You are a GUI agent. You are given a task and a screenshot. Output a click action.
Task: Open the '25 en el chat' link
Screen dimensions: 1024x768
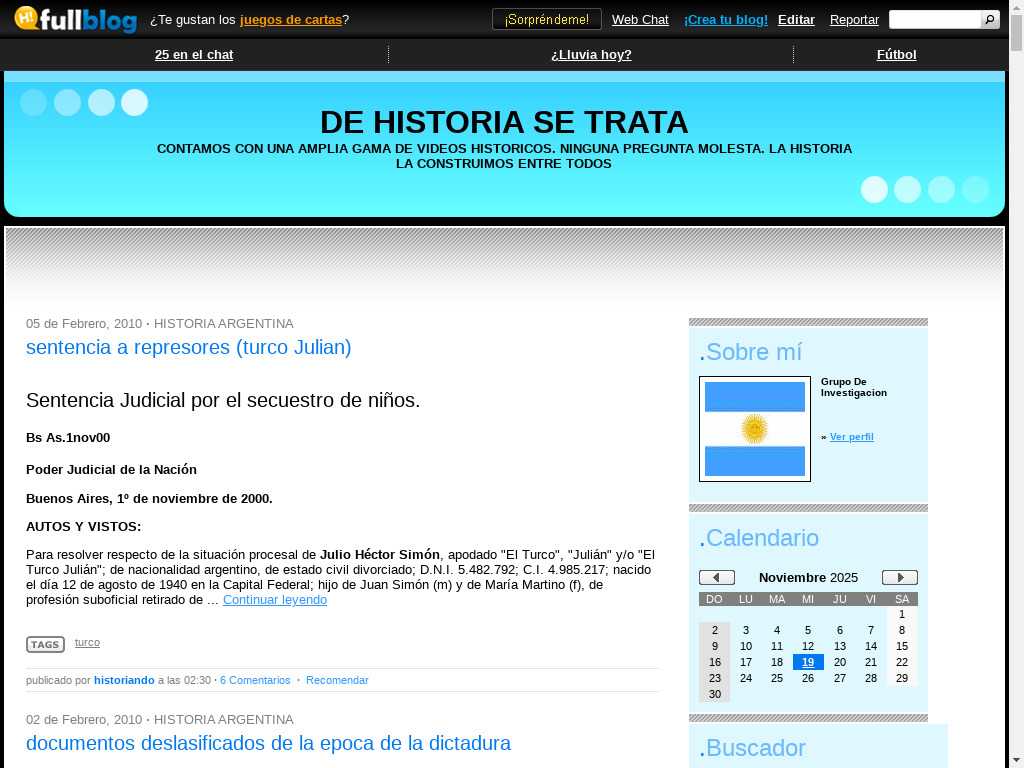(x=194, y=54)
